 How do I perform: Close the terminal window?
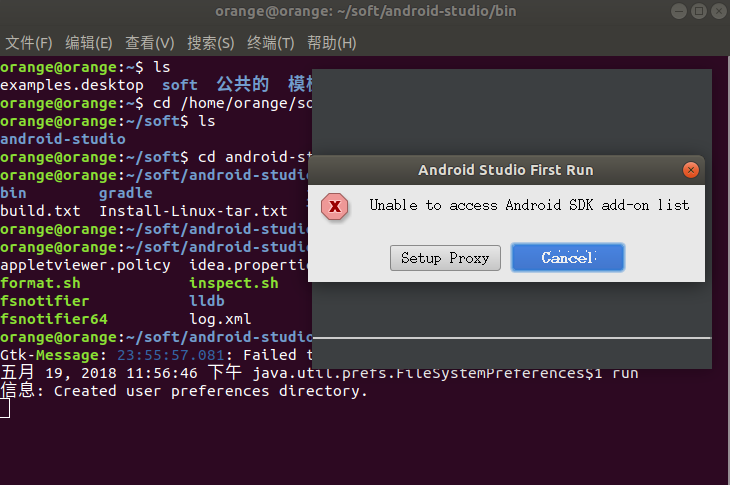tap(719, 11)
